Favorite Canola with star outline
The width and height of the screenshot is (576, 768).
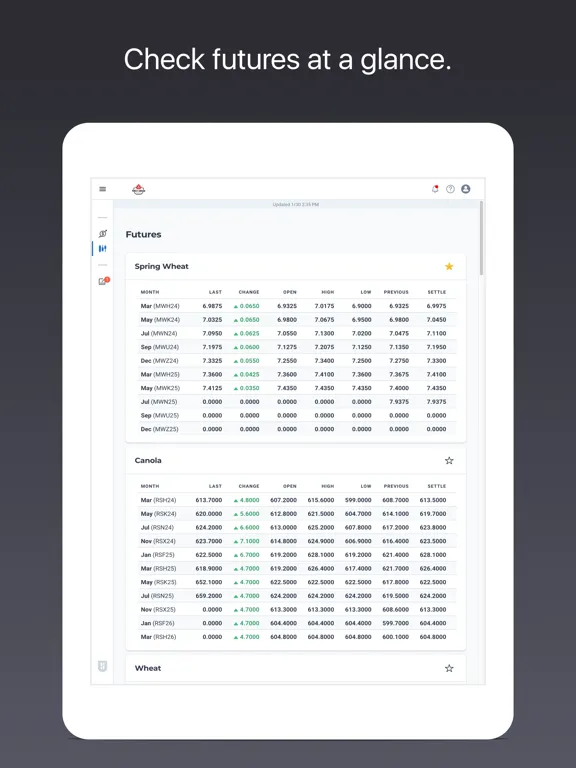pos(449,460)
